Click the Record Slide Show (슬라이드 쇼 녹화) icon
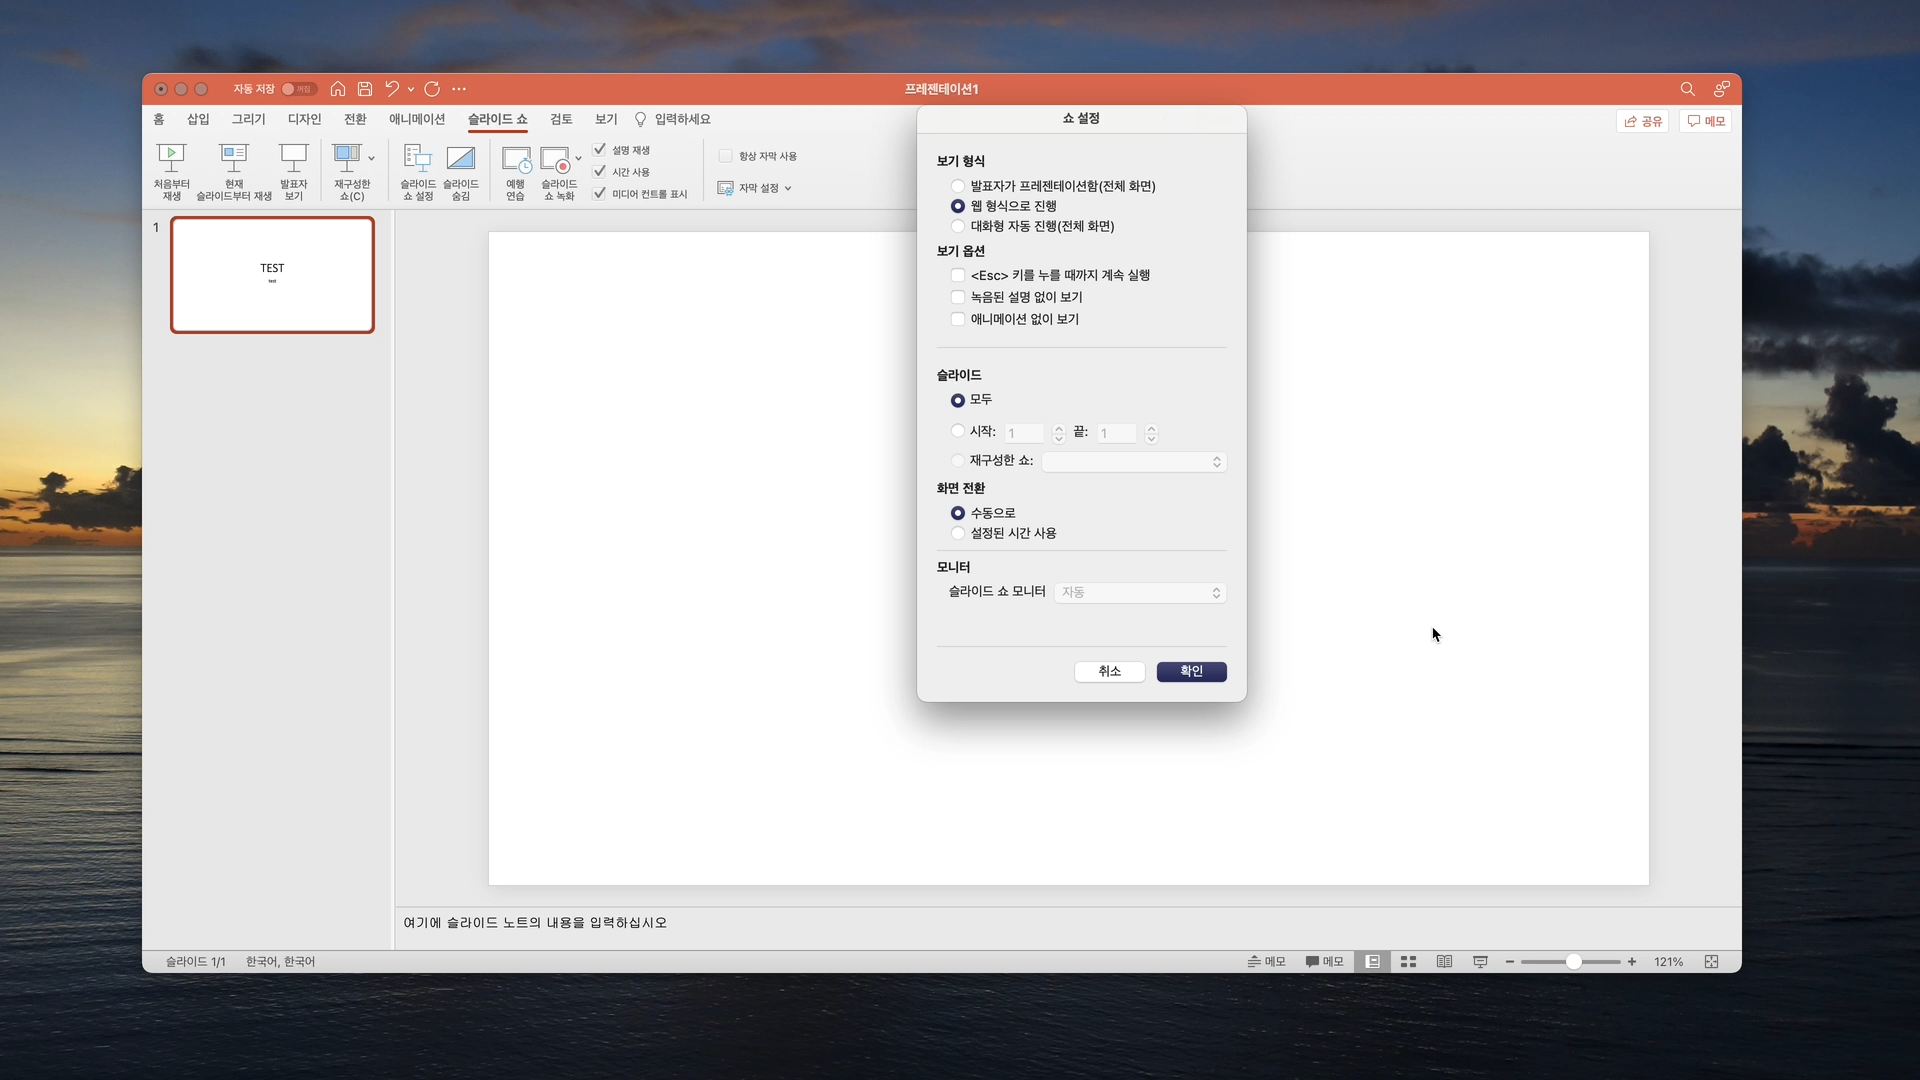 [x=556, y=160]
